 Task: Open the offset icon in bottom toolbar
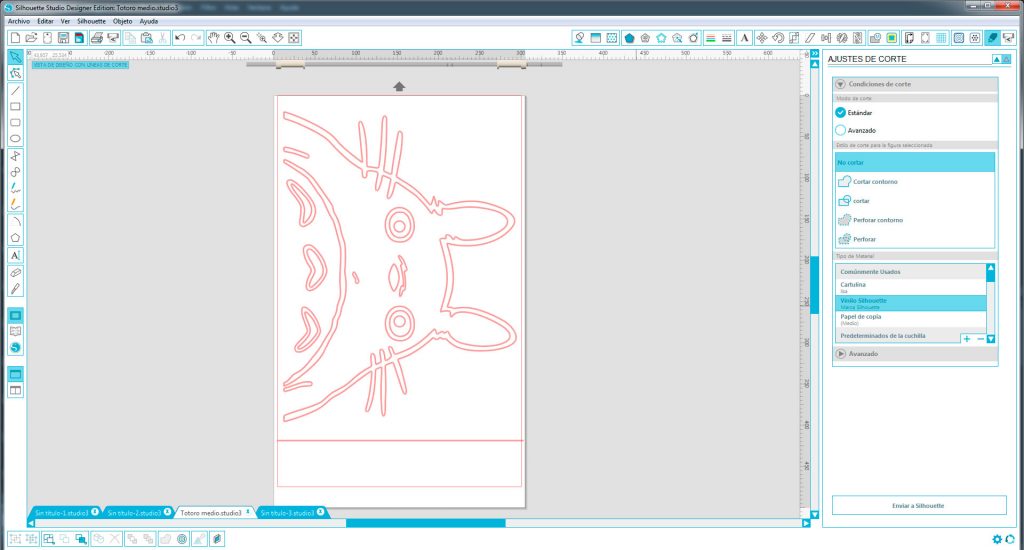[182, 539]
